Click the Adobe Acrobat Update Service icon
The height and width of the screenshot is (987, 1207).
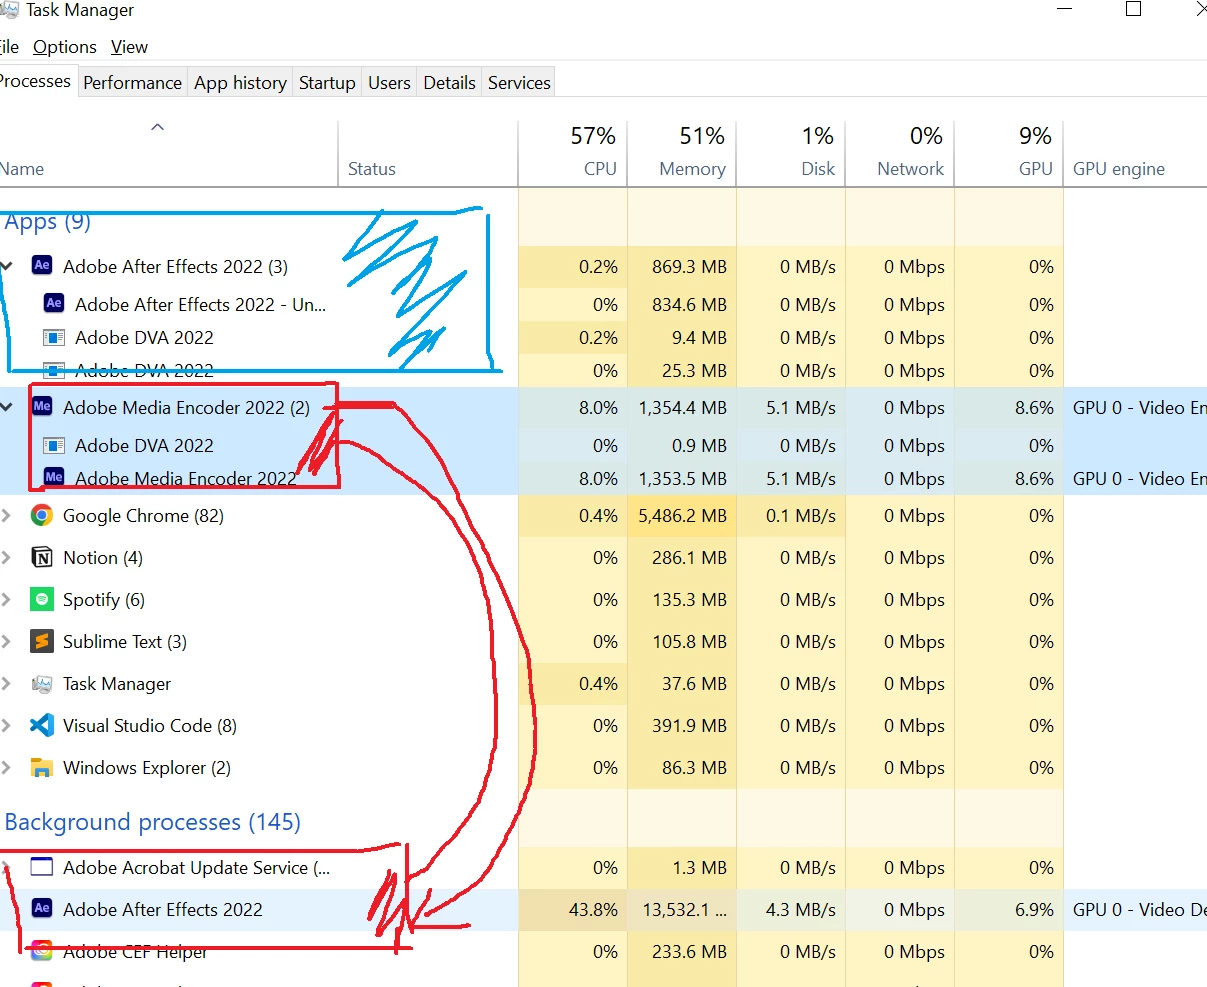42,867
